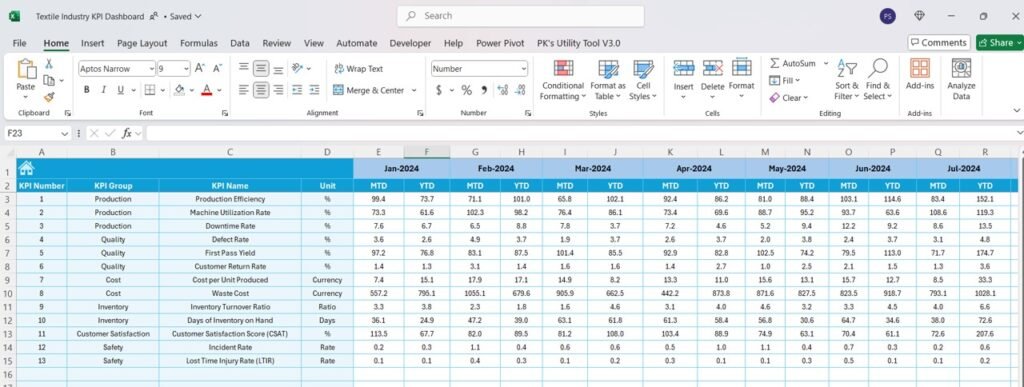Screen dimensions: 1024x387
Task: Click the Cut scissors icon
Action: tap(48, 63)
